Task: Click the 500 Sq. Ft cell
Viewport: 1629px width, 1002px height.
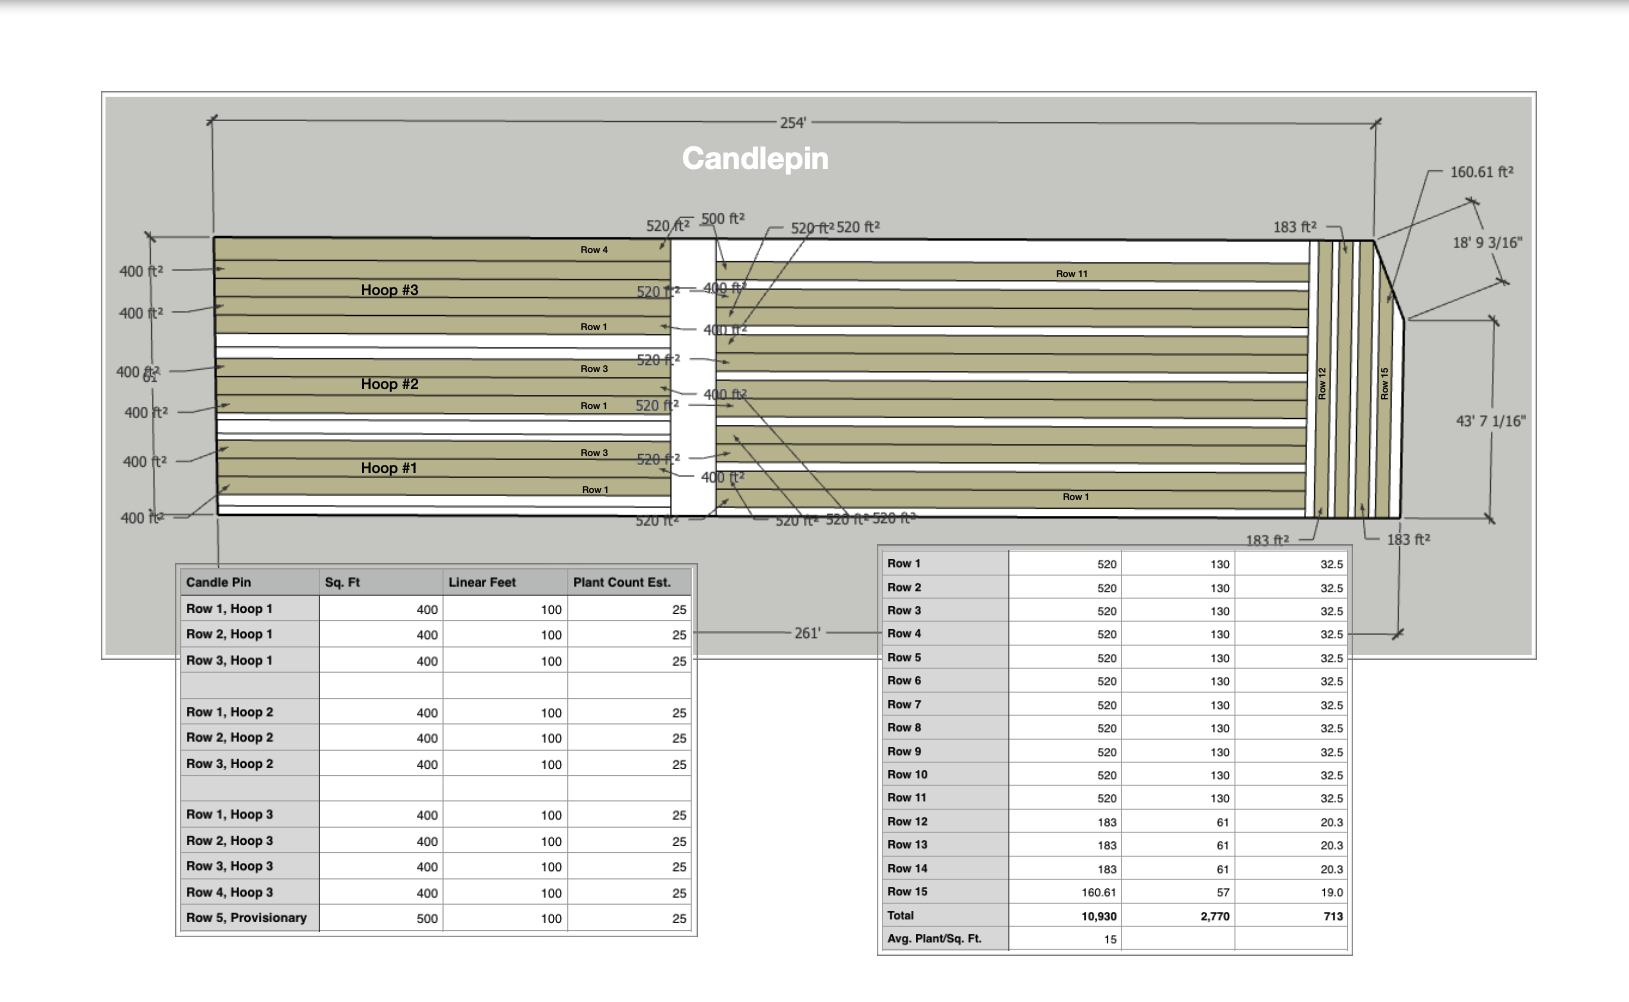Action: [381, 918]
